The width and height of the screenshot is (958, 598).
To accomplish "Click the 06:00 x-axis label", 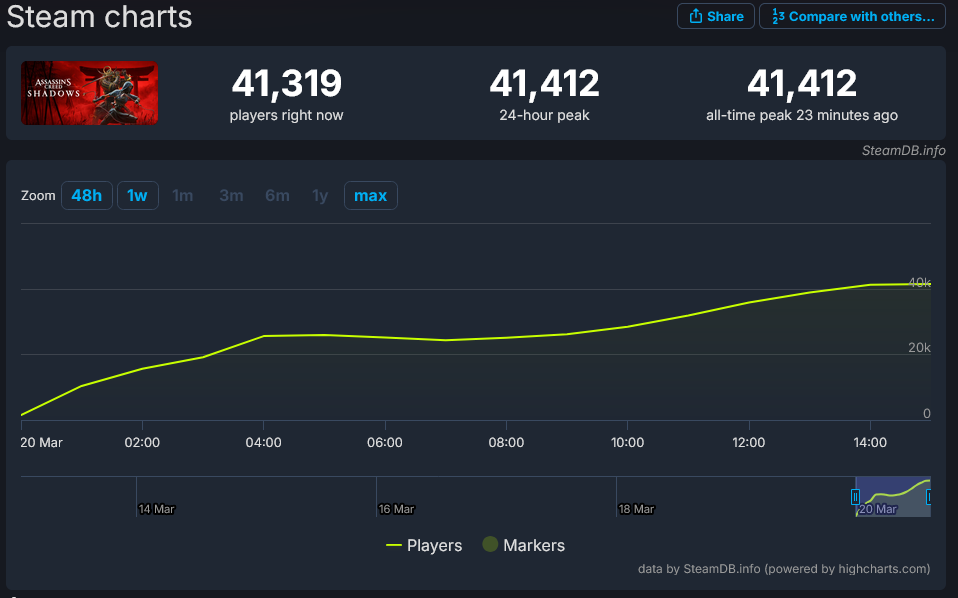I will (x=385, y=442).
